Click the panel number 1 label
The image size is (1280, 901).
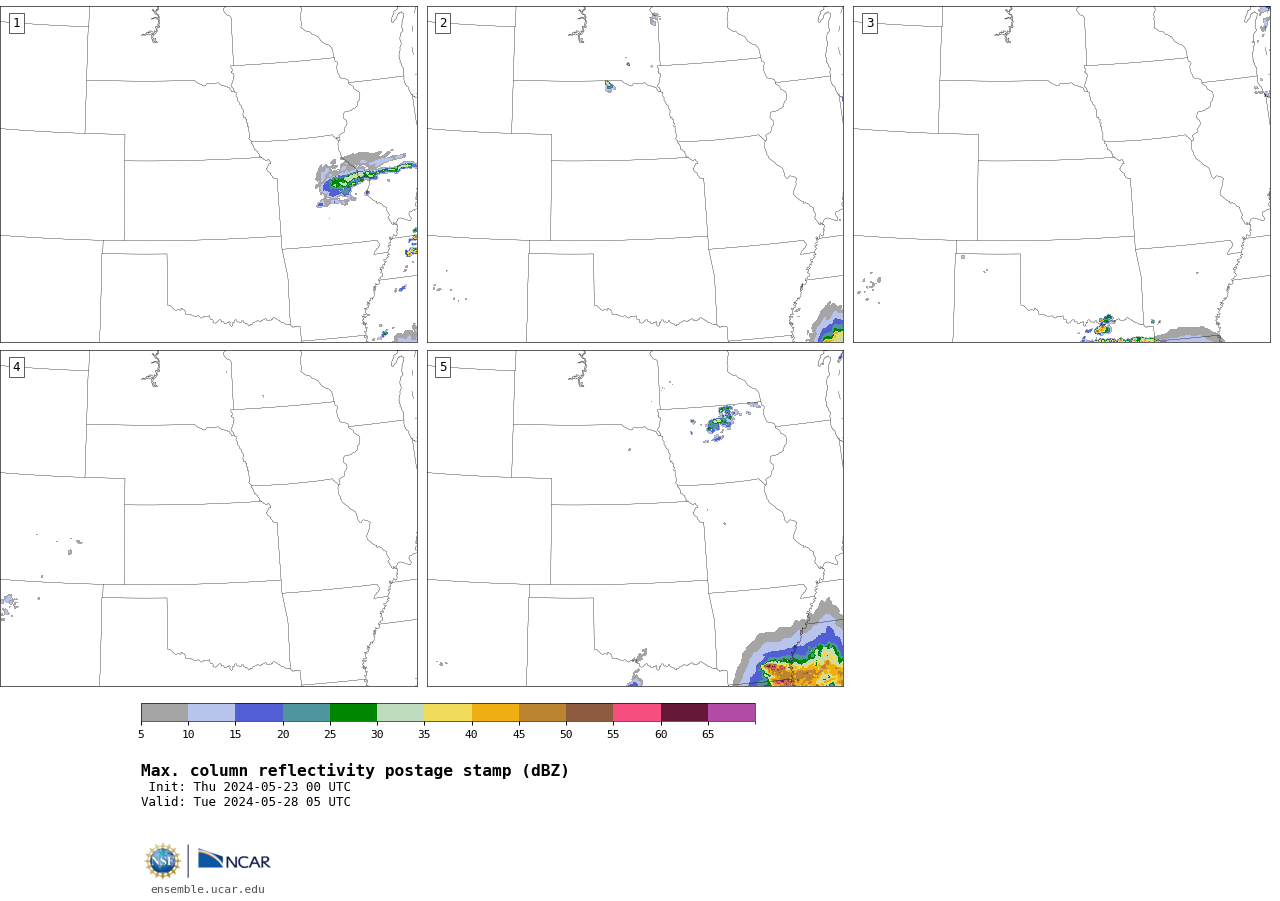(x=17, y=23)
